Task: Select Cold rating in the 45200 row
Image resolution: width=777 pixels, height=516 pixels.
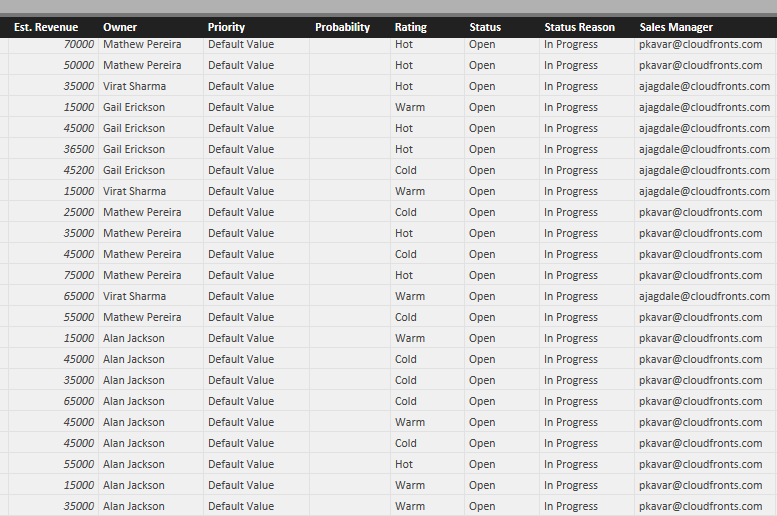Action: click(x=406, y=170)
